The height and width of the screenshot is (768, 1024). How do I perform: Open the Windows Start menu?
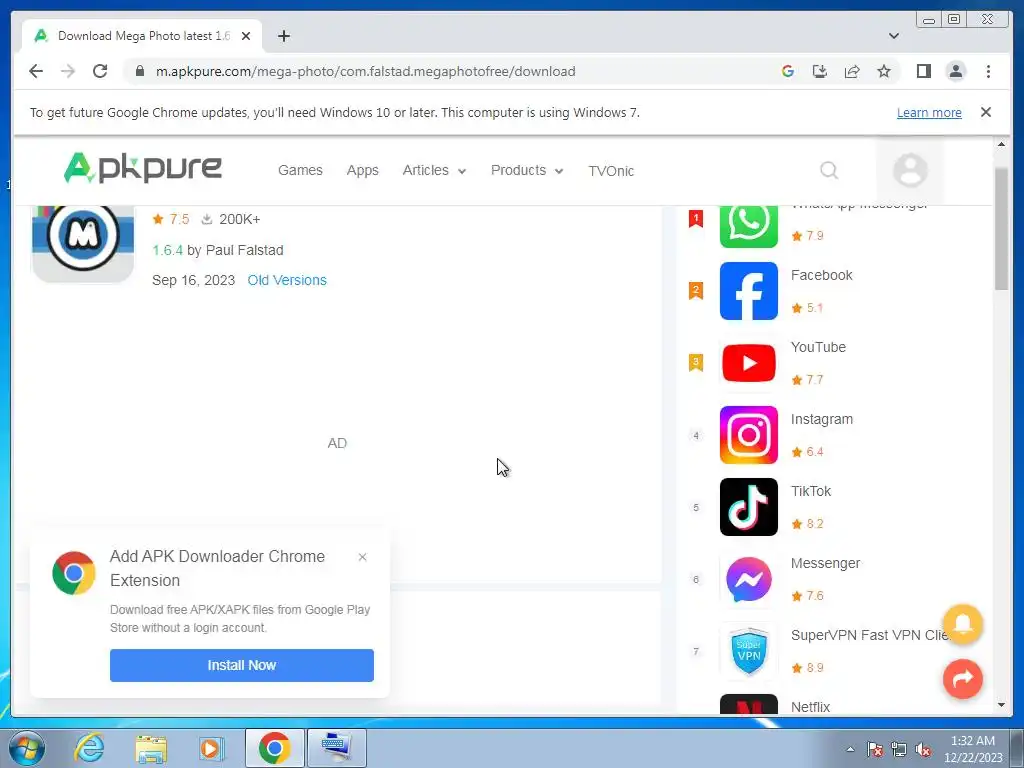coord(27,748)
